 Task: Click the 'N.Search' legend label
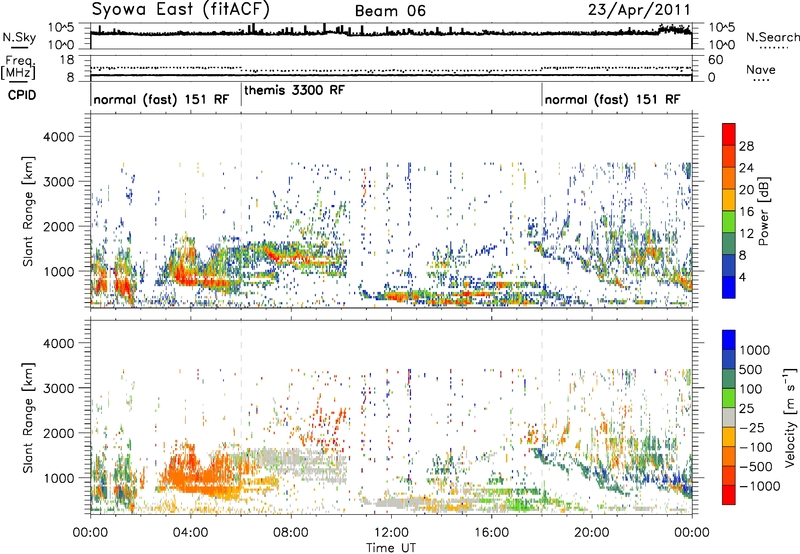pyautogui.click(x=772, y=37)
